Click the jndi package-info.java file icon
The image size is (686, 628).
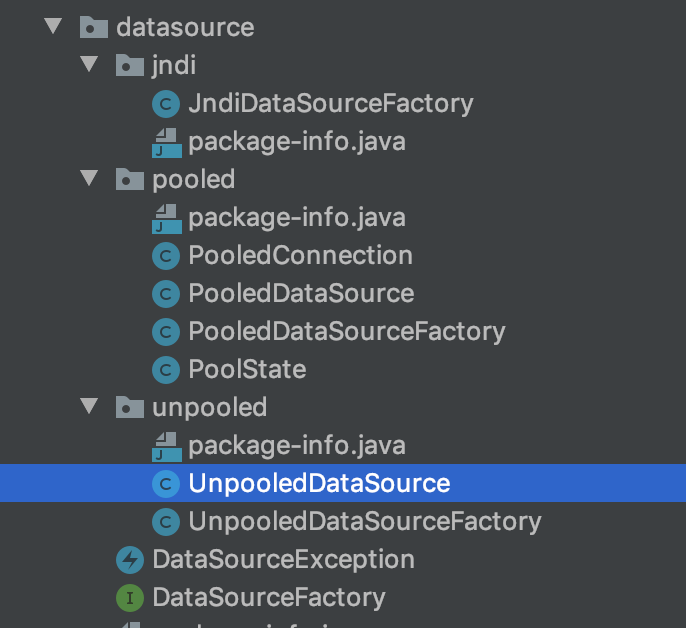[x=165, y=141]
